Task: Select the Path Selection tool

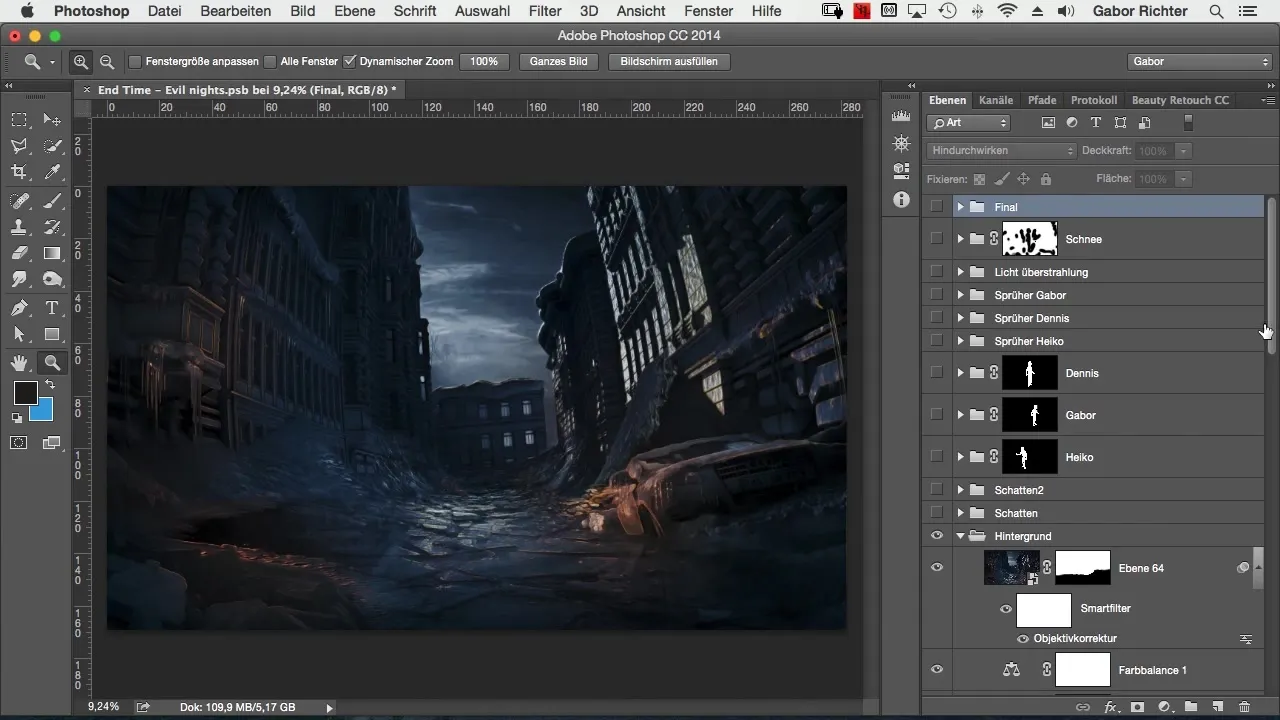Action: click(x=19, y=334)
